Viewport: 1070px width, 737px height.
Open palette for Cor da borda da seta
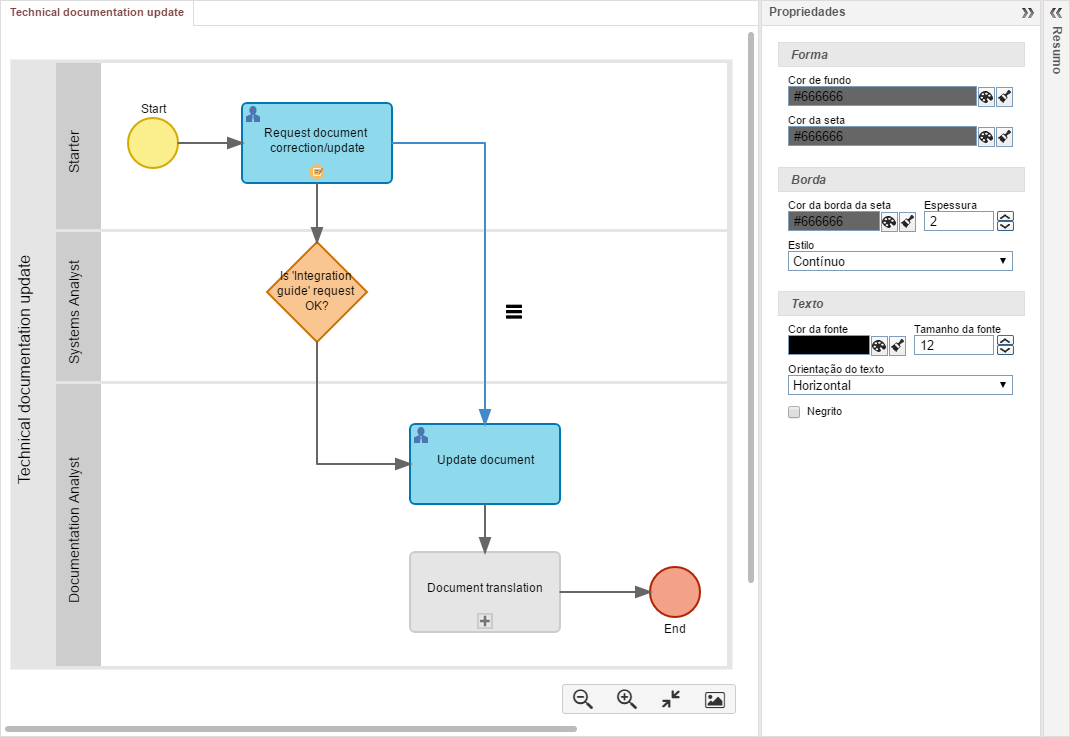[x=888, y=222]
